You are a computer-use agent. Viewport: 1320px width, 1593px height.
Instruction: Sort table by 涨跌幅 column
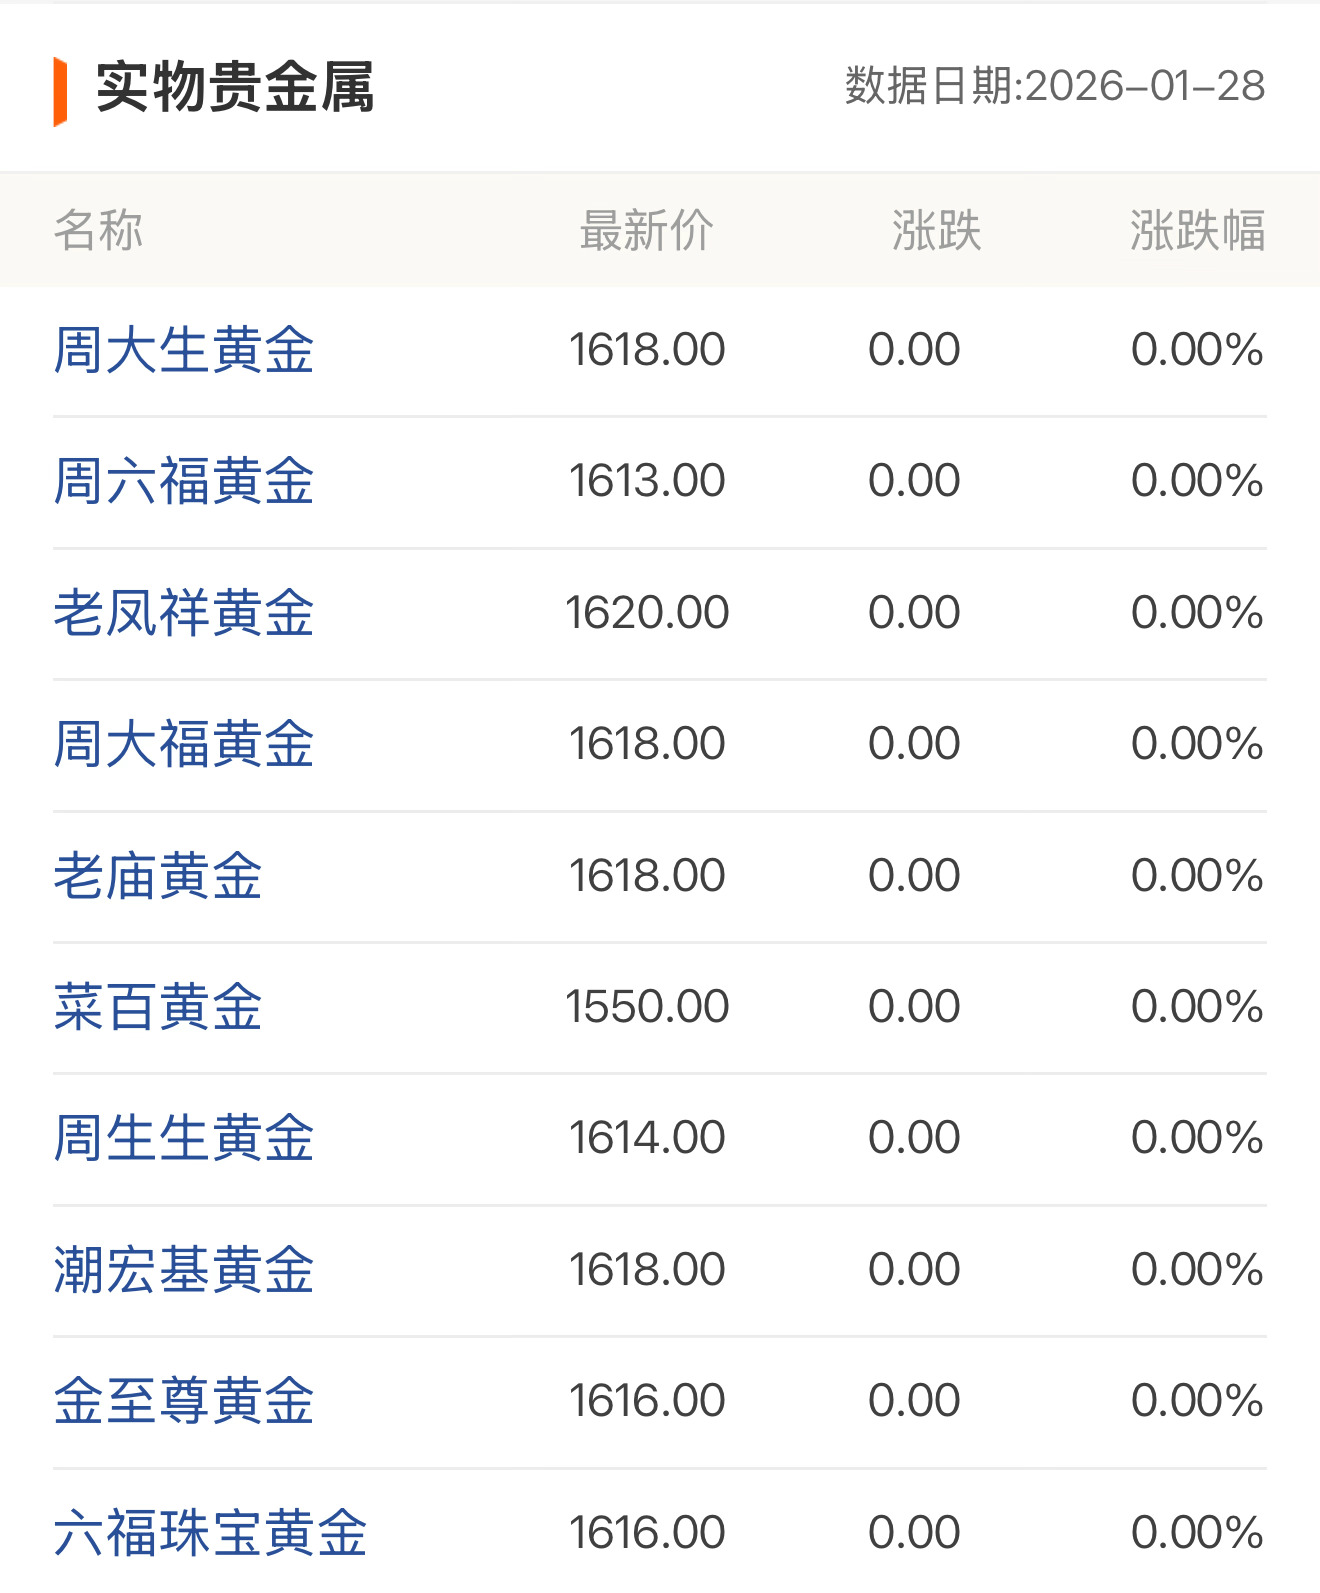[x=1199, y=230]
